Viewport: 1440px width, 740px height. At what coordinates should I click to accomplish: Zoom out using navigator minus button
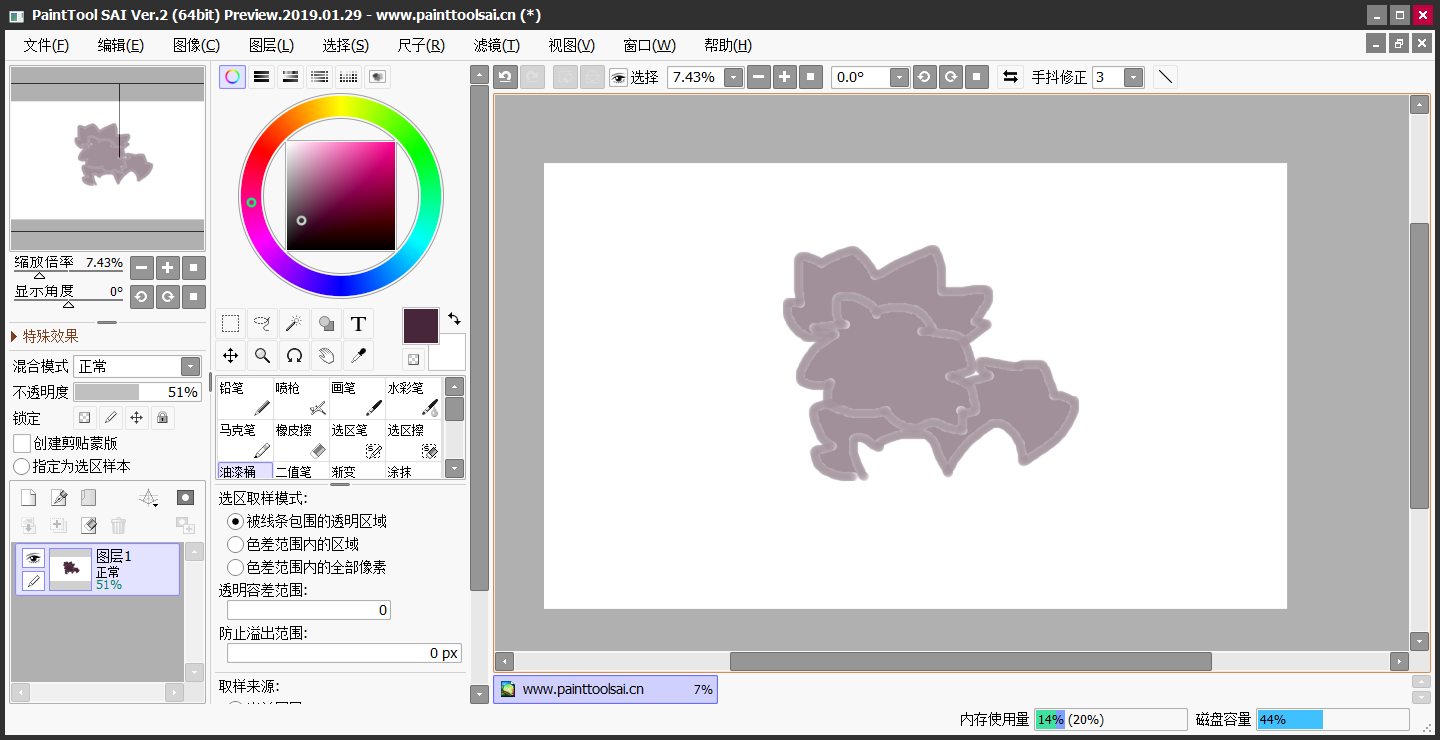coord(142,267)
